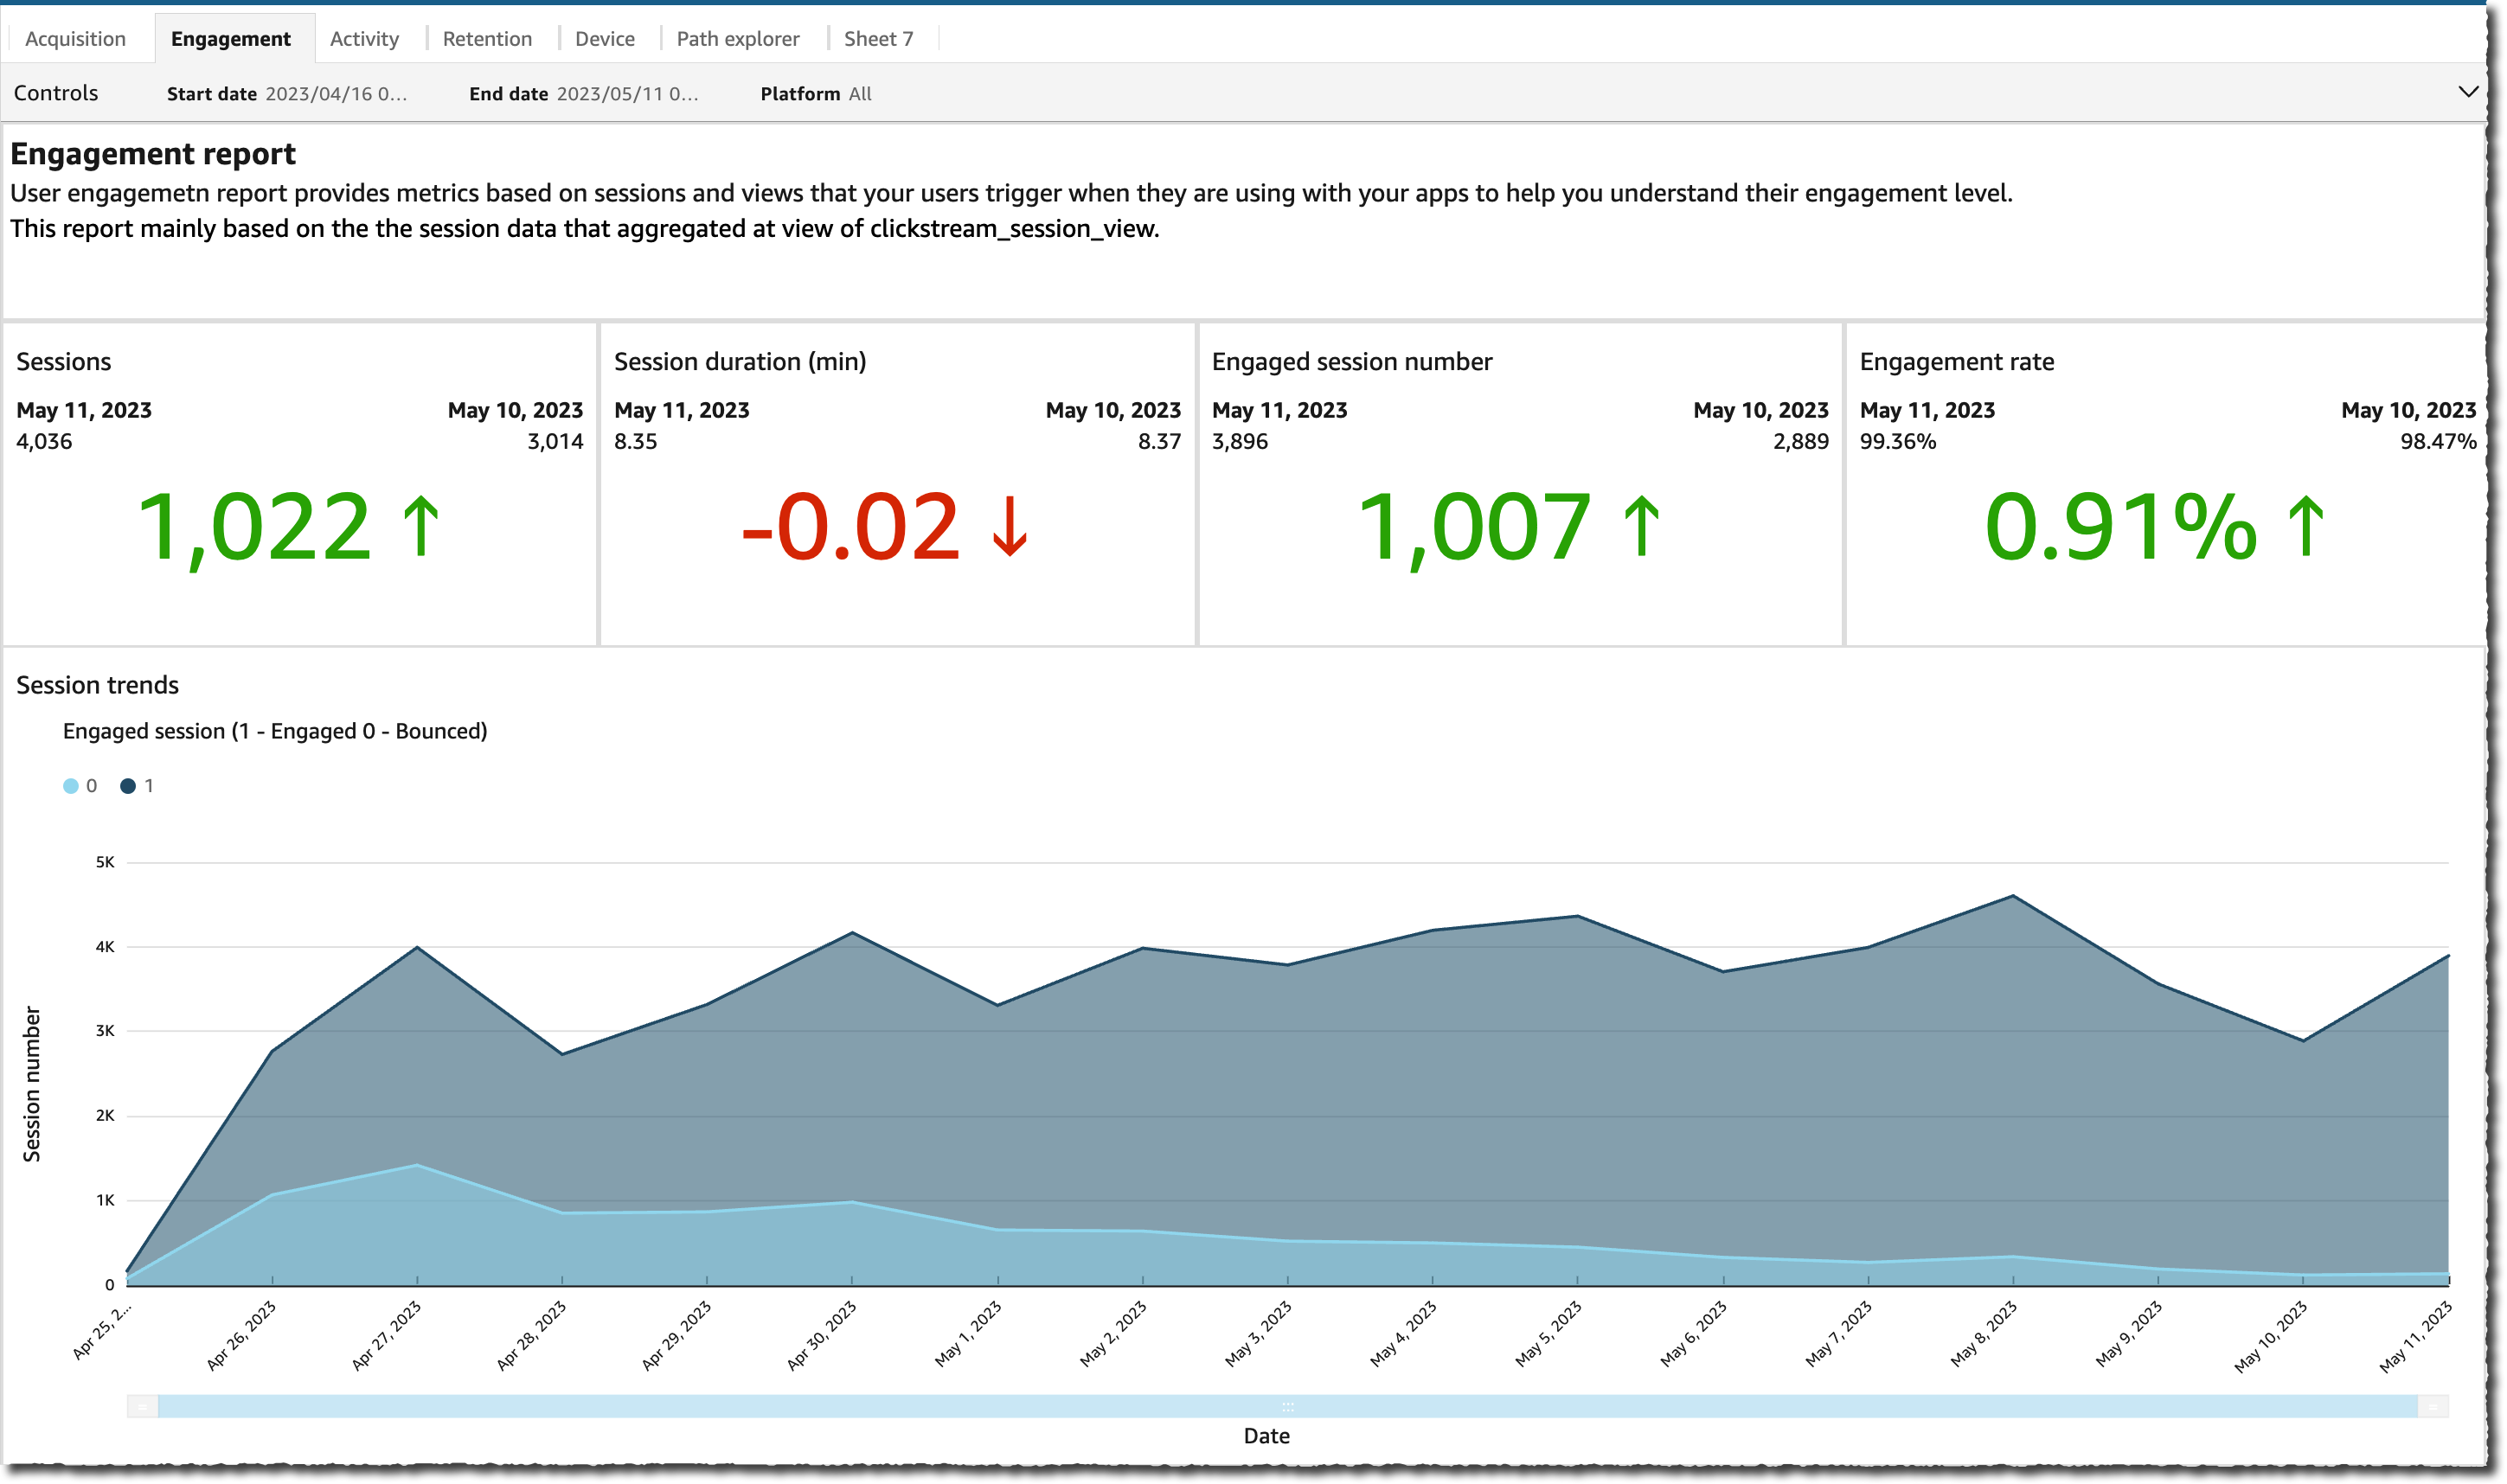Open the Device tab
The width and height of the screenshot is (2507, 1484).
click(604, 38)
